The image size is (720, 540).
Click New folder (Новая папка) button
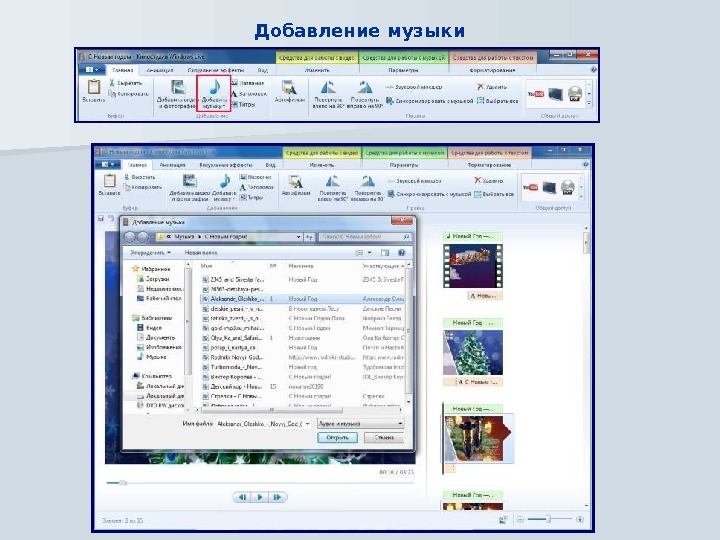click(x=201, y=253)
